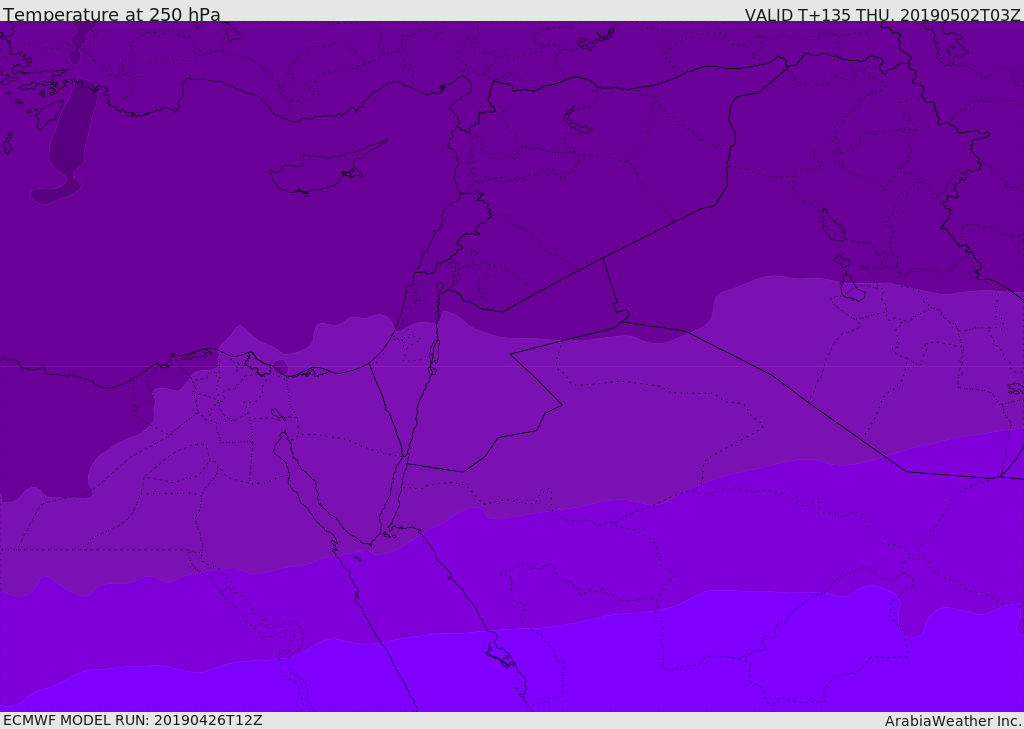Click the 'Temperature at 250 hPa' title
This screenshot has width=1024, height=729.
click(x=112, y=14)
